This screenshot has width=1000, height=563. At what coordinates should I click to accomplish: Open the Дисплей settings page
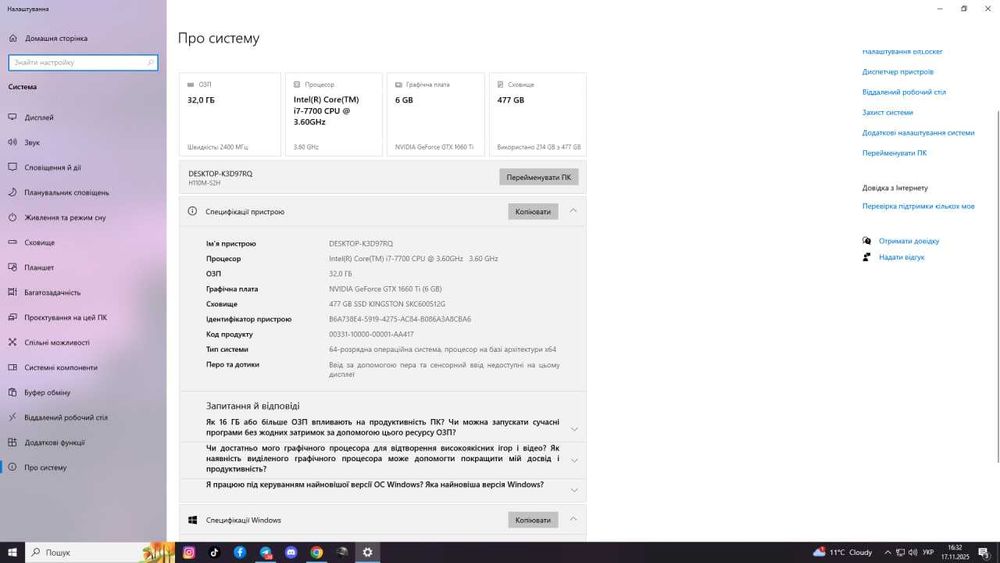point(83,117)
